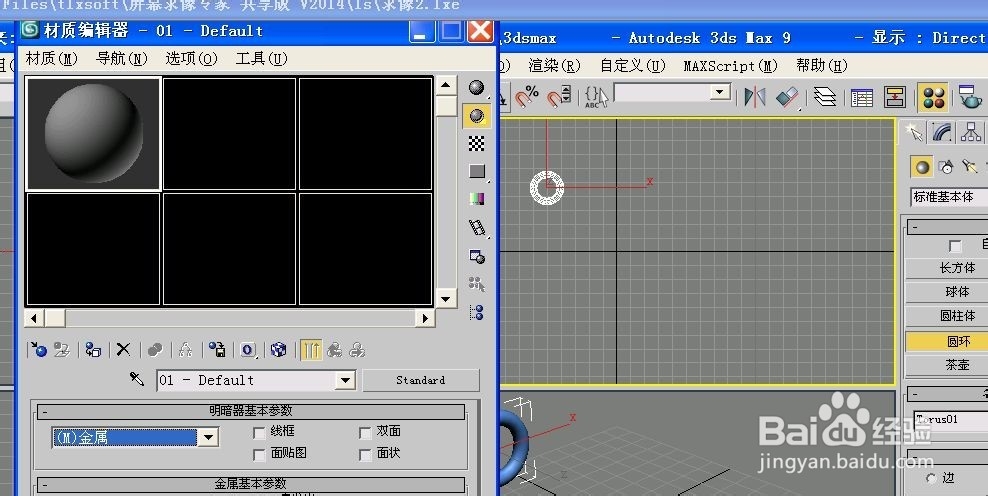Click the Put to Library icon
This screenshot has width=988, height=496.
[x=217, y=350]
